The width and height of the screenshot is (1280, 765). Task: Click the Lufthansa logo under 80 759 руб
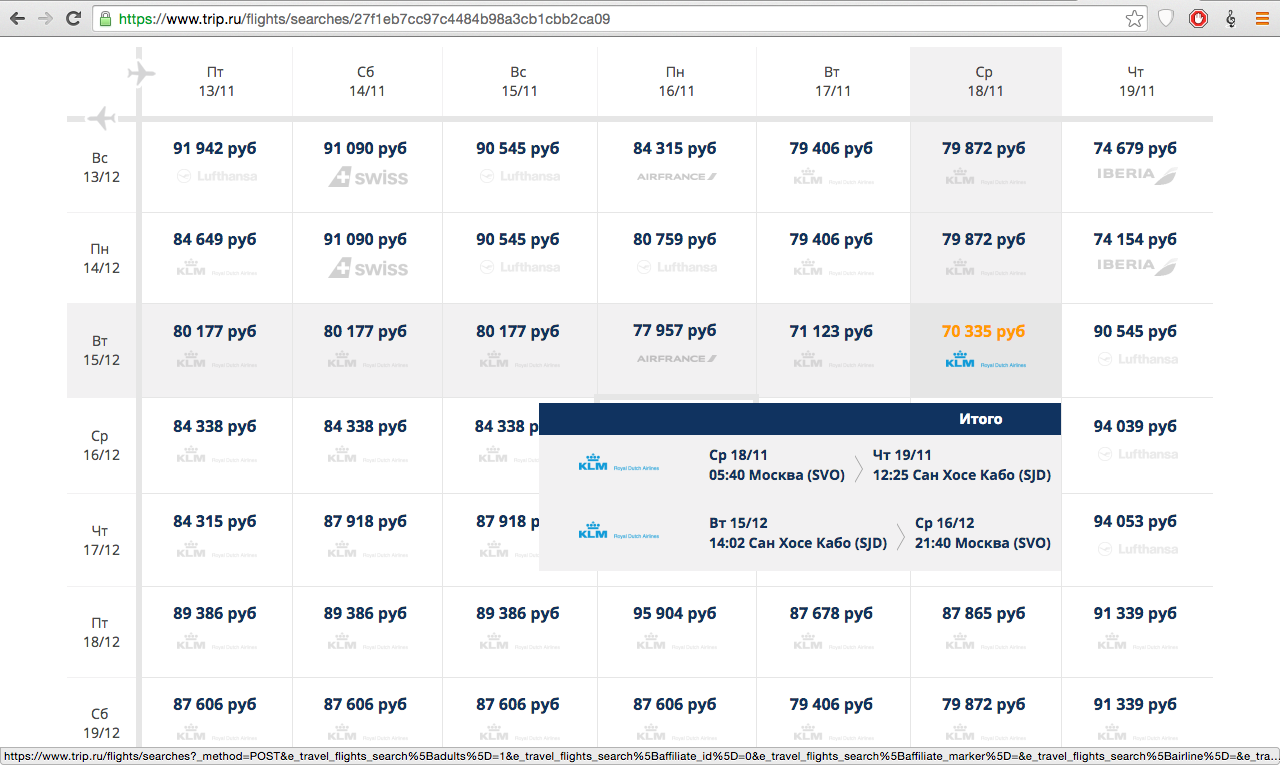click(677, 267)
